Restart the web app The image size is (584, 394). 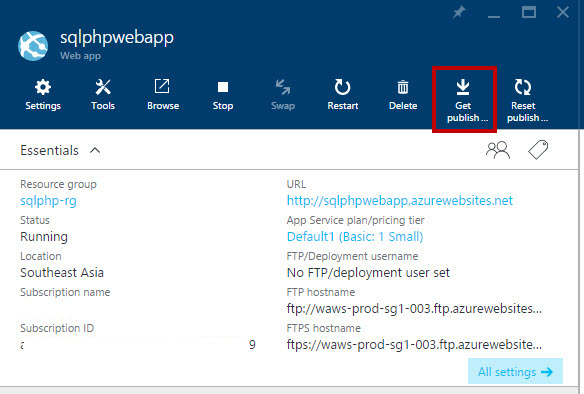[x=343, y=95]
